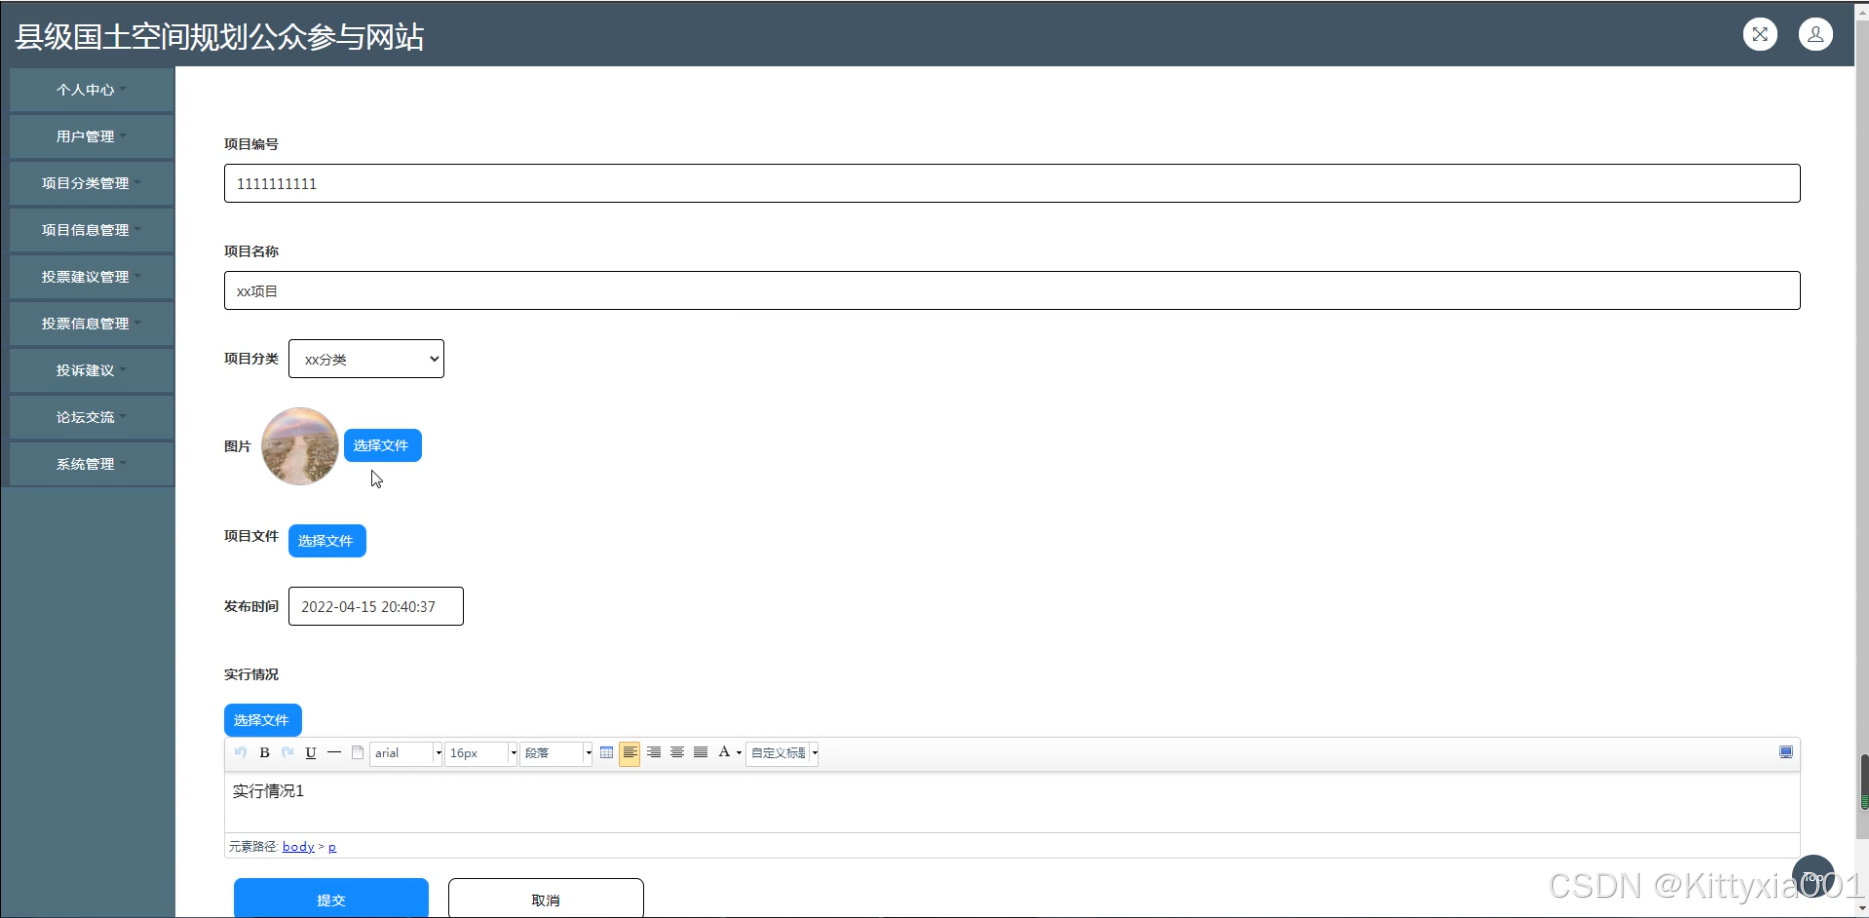
Task: Toggle underline formatting in the editor
Action: point(311,753)
